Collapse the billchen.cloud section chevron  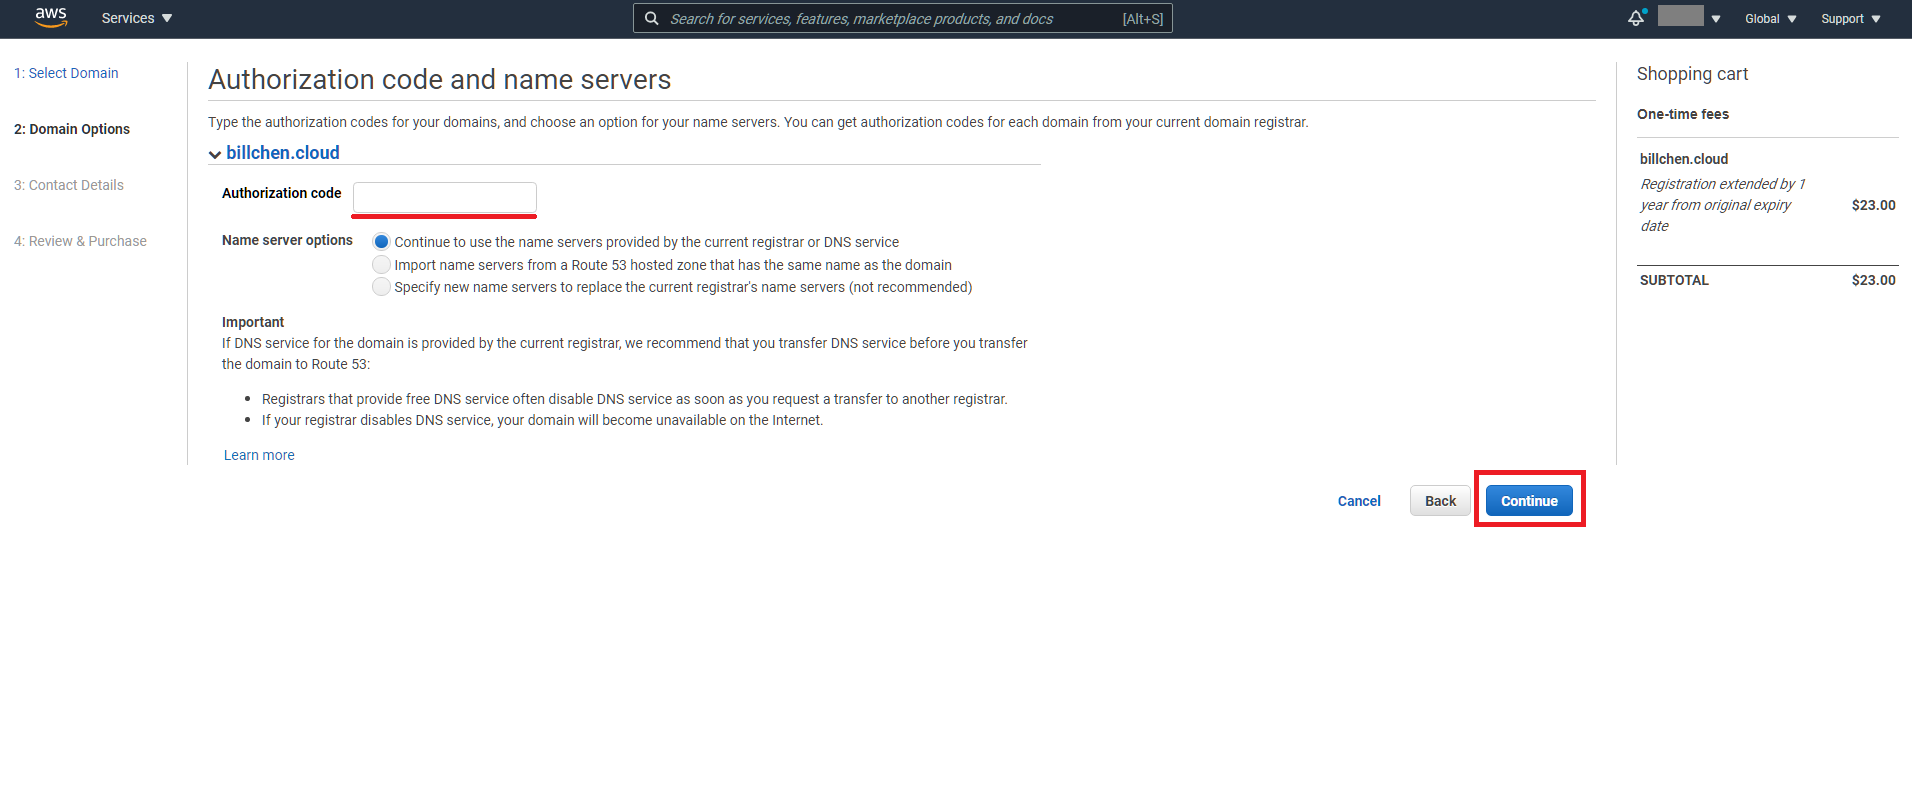click(x=215, y=154)
